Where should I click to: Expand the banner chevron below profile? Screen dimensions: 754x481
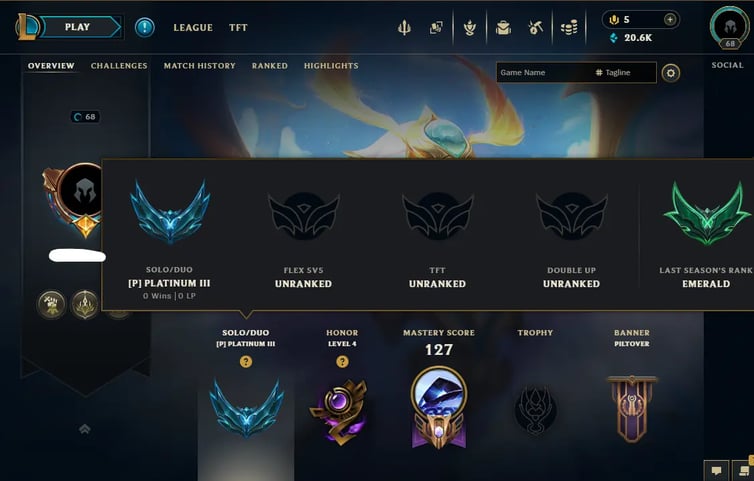pos(85,429)
